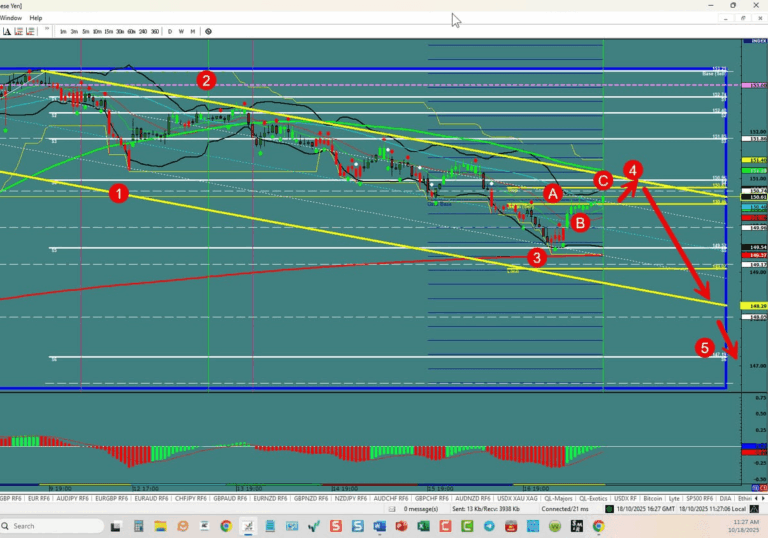Open the AUDCHF RF6 tab
This screenshot has width=768, height=538.
(390, 498)
